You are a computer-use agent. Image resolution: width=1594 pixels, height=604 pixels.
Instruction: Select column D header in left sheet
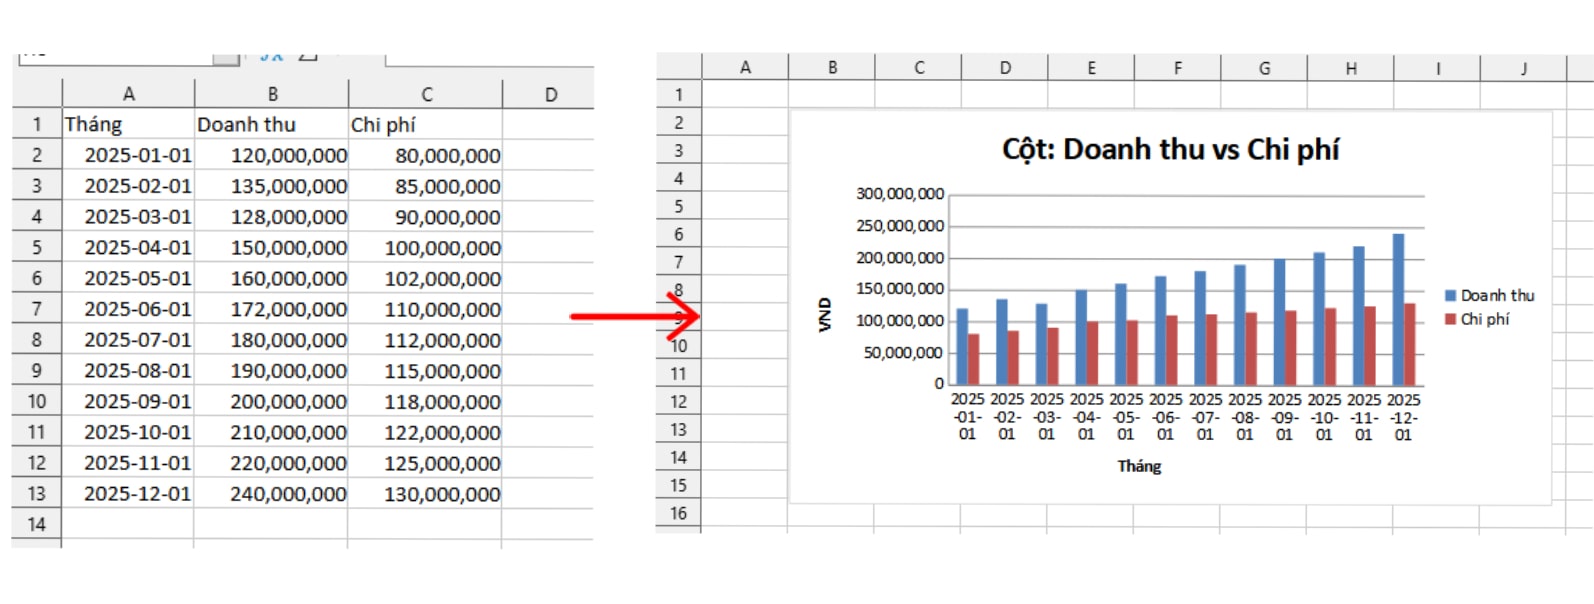click(x=548, y=94)
